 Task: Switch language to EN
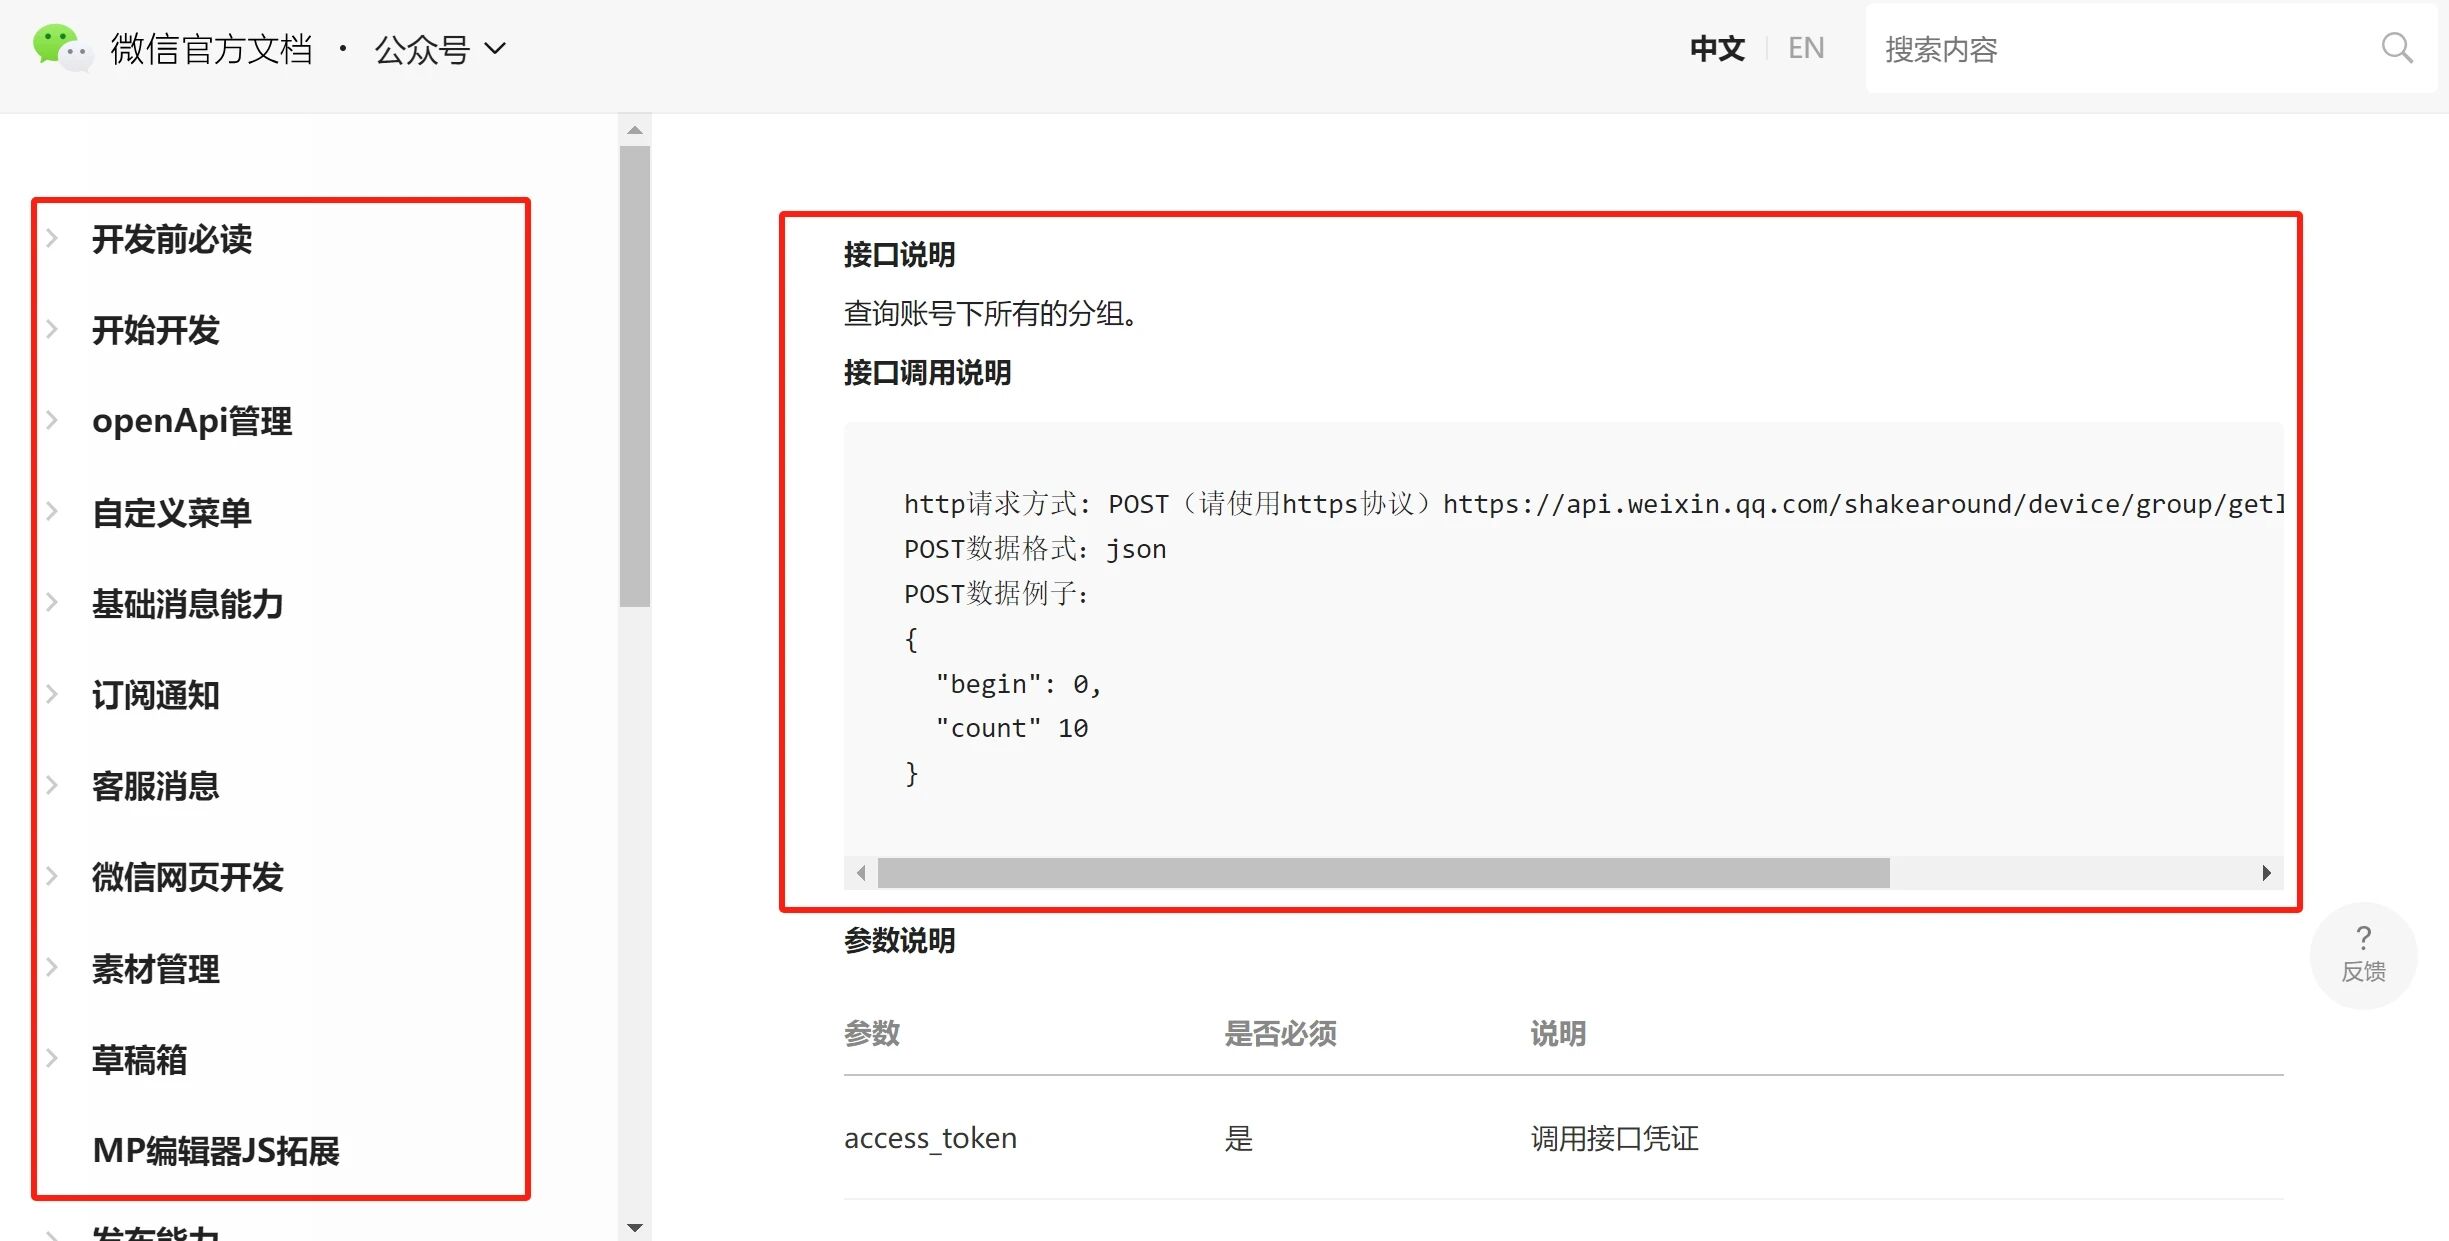1806,48
